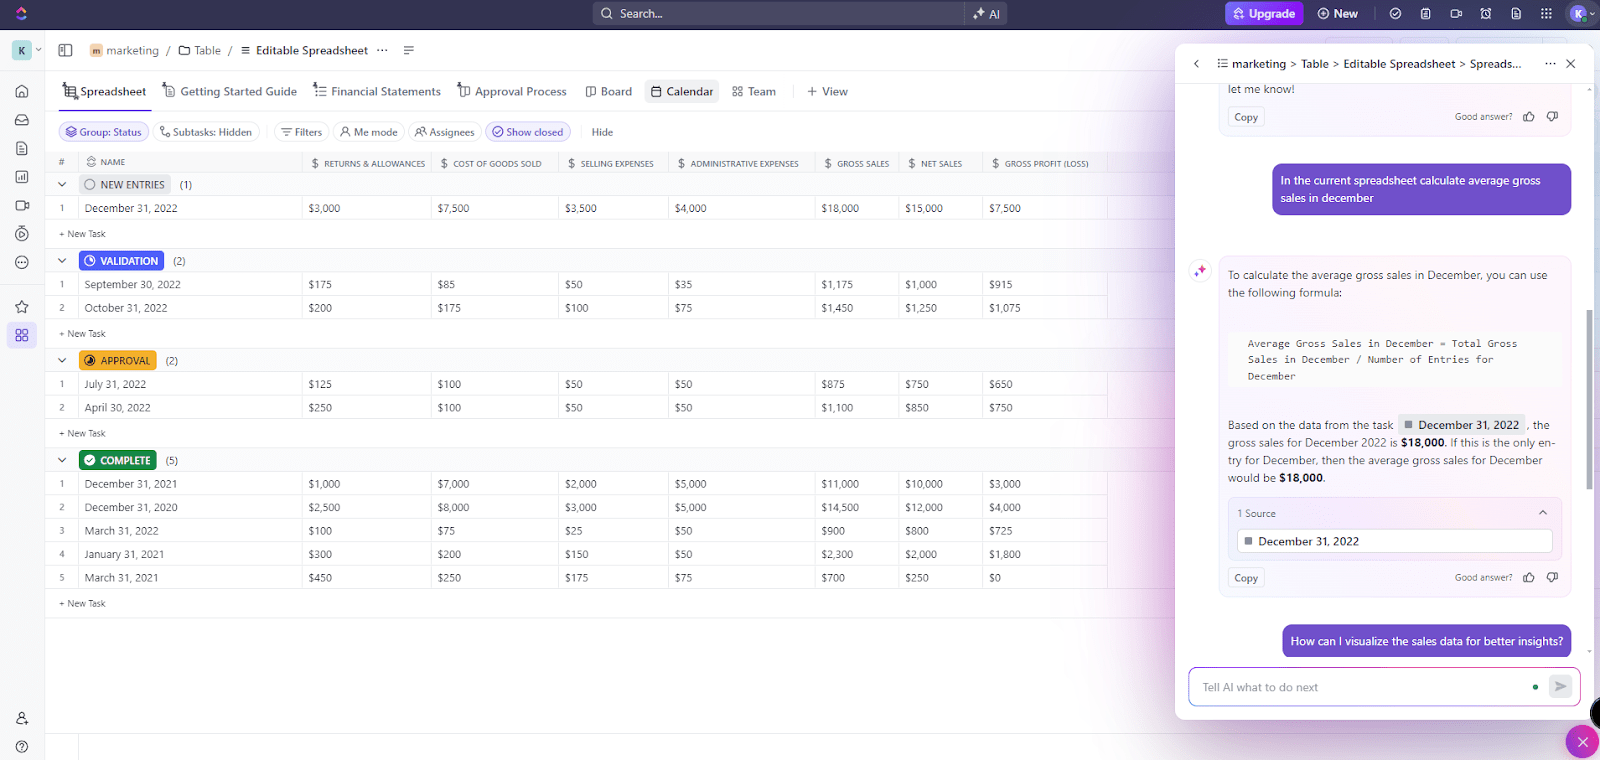This screenshot has height=760, width=1600.
Task: Go back using the AI panel arrow
Action: (x=1196, y=64)
